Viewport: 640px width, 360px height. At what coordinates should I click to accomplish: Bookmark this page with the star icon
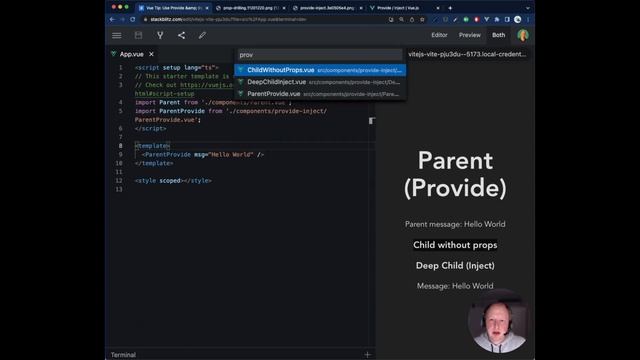(x=422, y=19)
